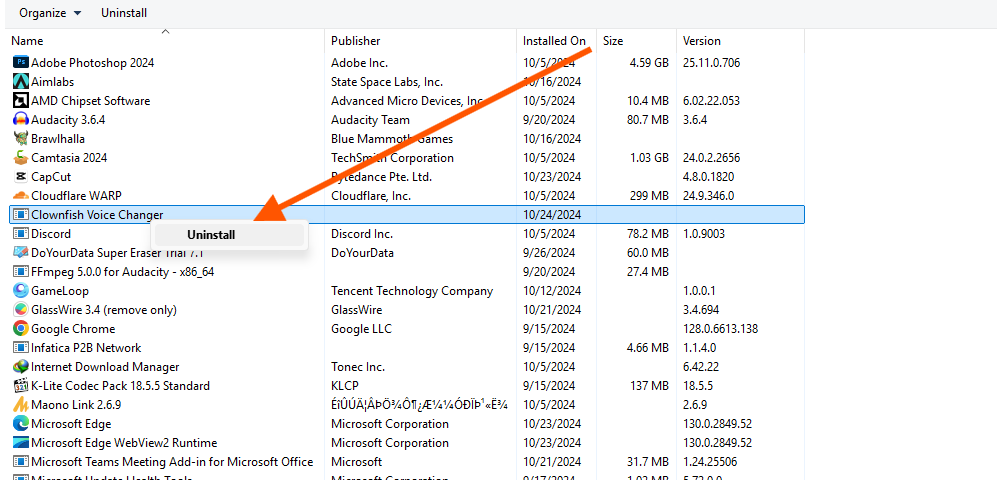The height and width of the screenshot is (480, 997).
Task: Click the Adobe Photoshop 2024 icon
Action: tap(21, 62)
